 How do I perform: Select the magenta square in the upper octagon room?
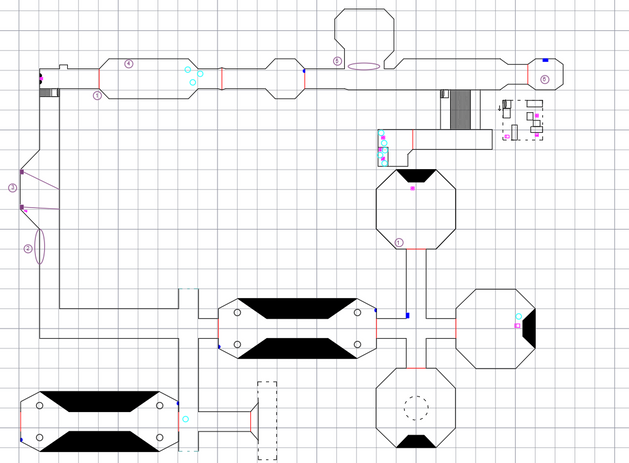pyautogui.click(x=412, y=188)
